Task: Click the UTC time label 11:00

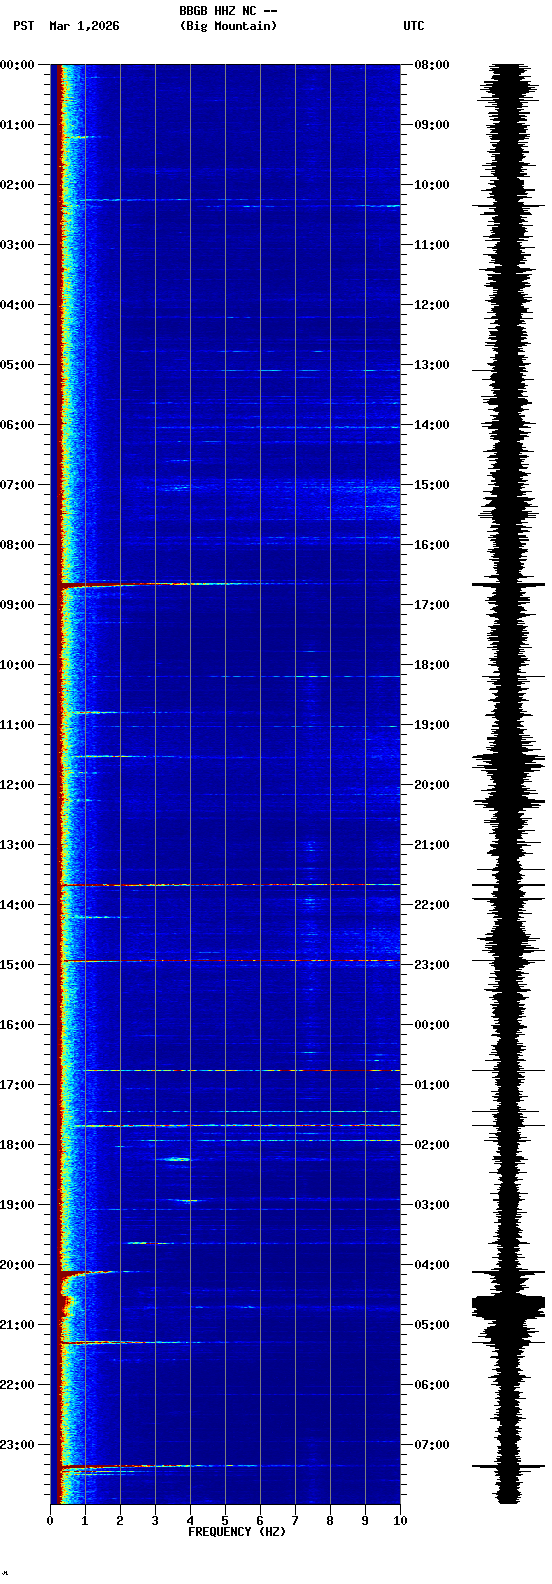Action: tap(432, 245)
